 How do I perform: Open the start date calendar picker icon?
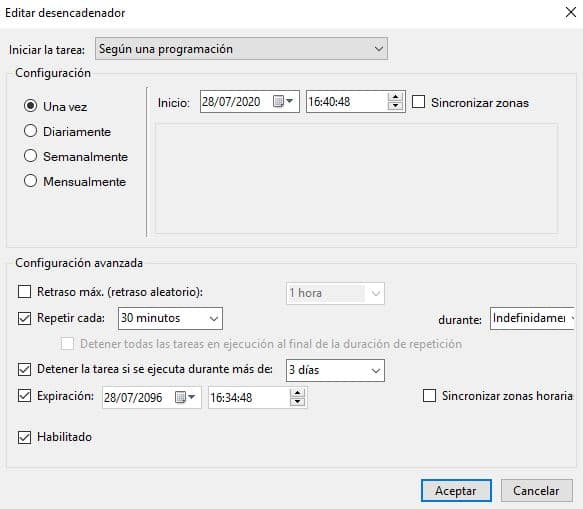tap(283, 101)
